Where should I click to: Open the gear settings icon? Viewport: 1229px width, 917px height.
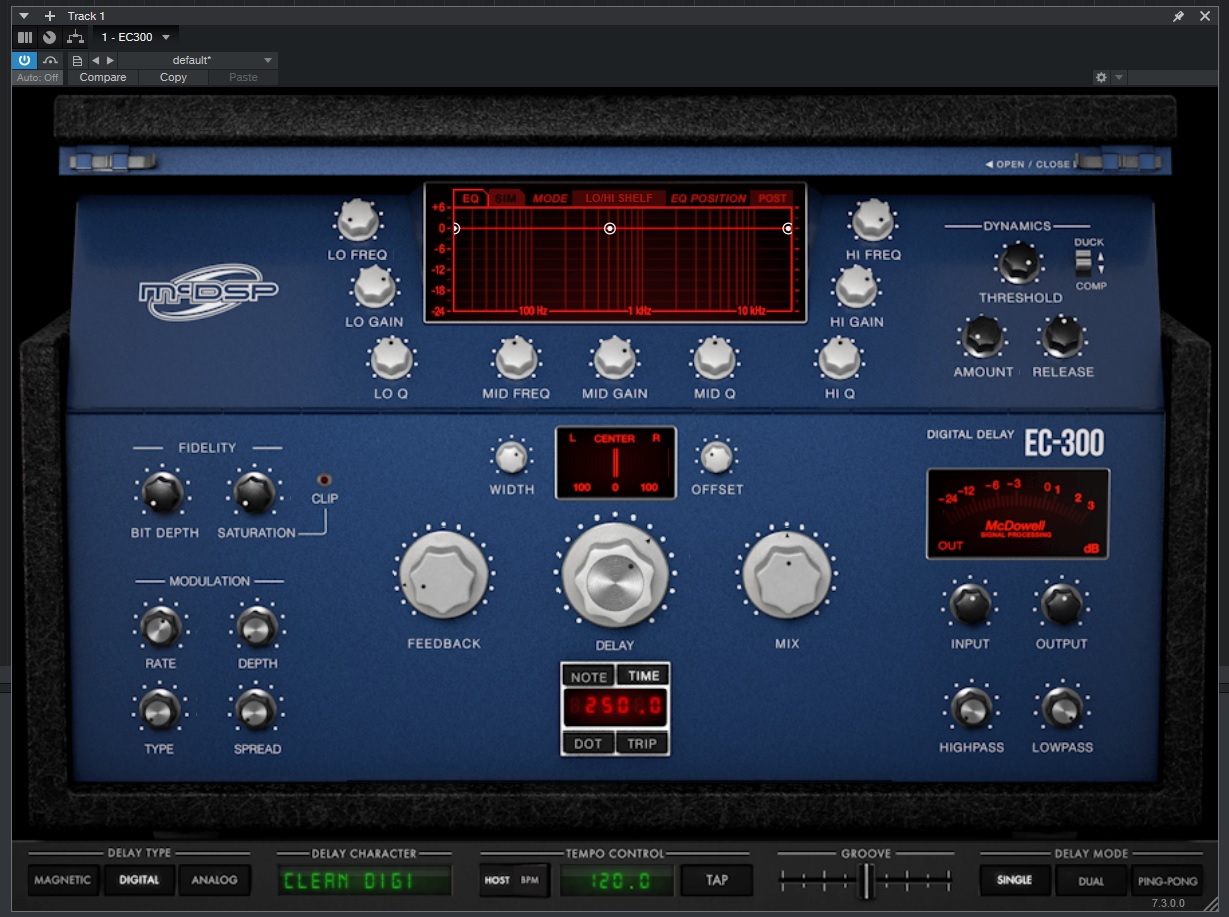[1101, 77]
